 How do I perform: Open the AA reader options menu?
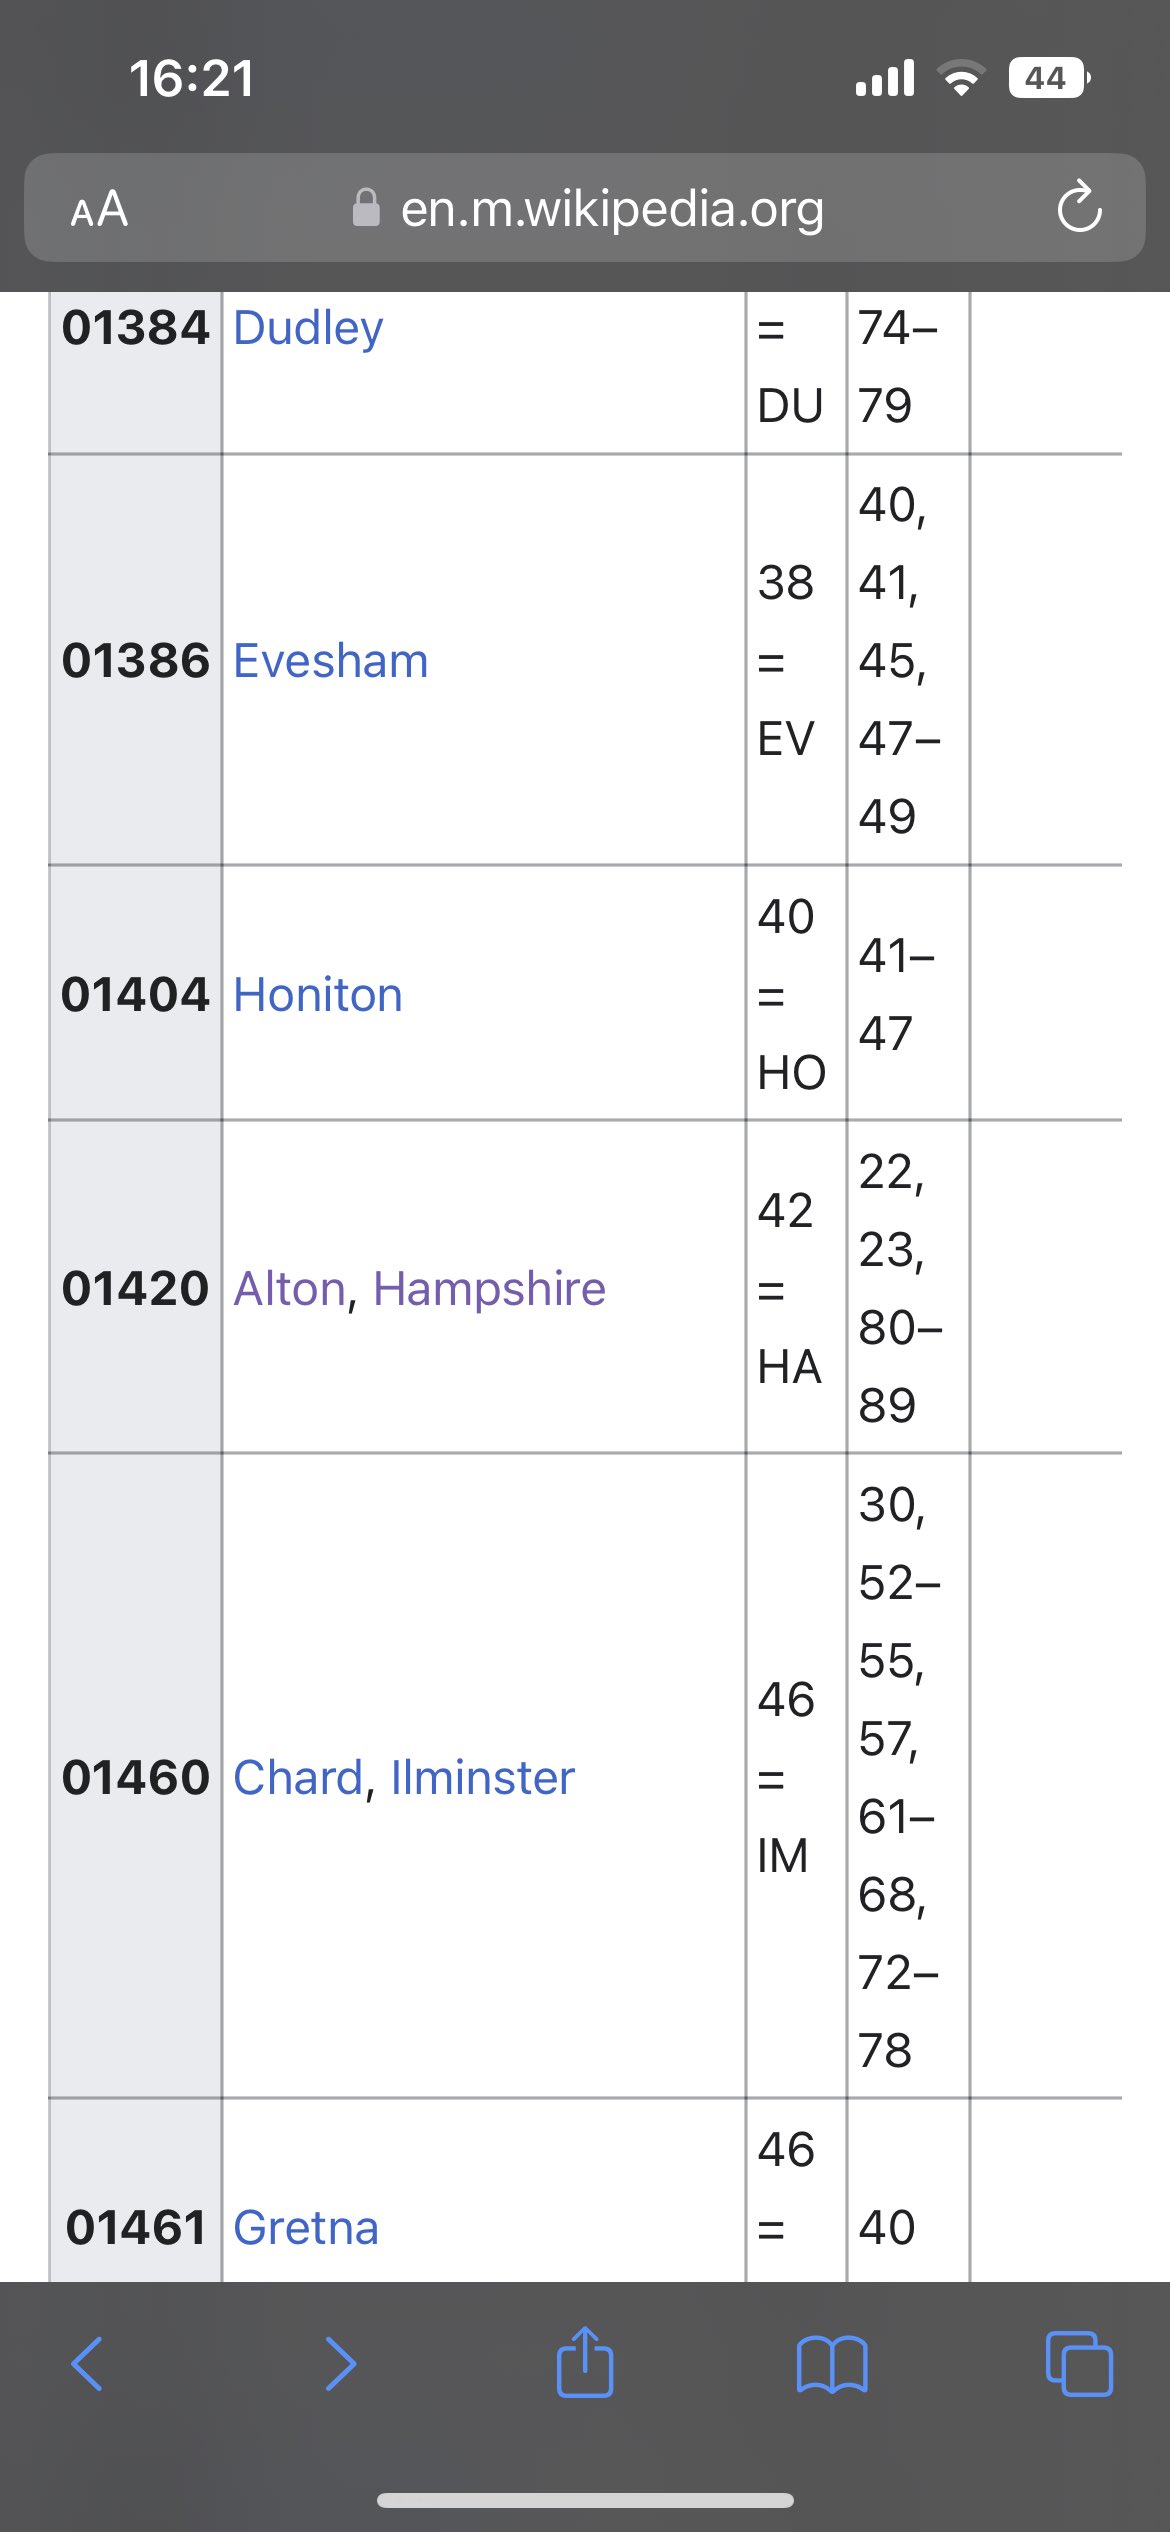tap(99, 209)
